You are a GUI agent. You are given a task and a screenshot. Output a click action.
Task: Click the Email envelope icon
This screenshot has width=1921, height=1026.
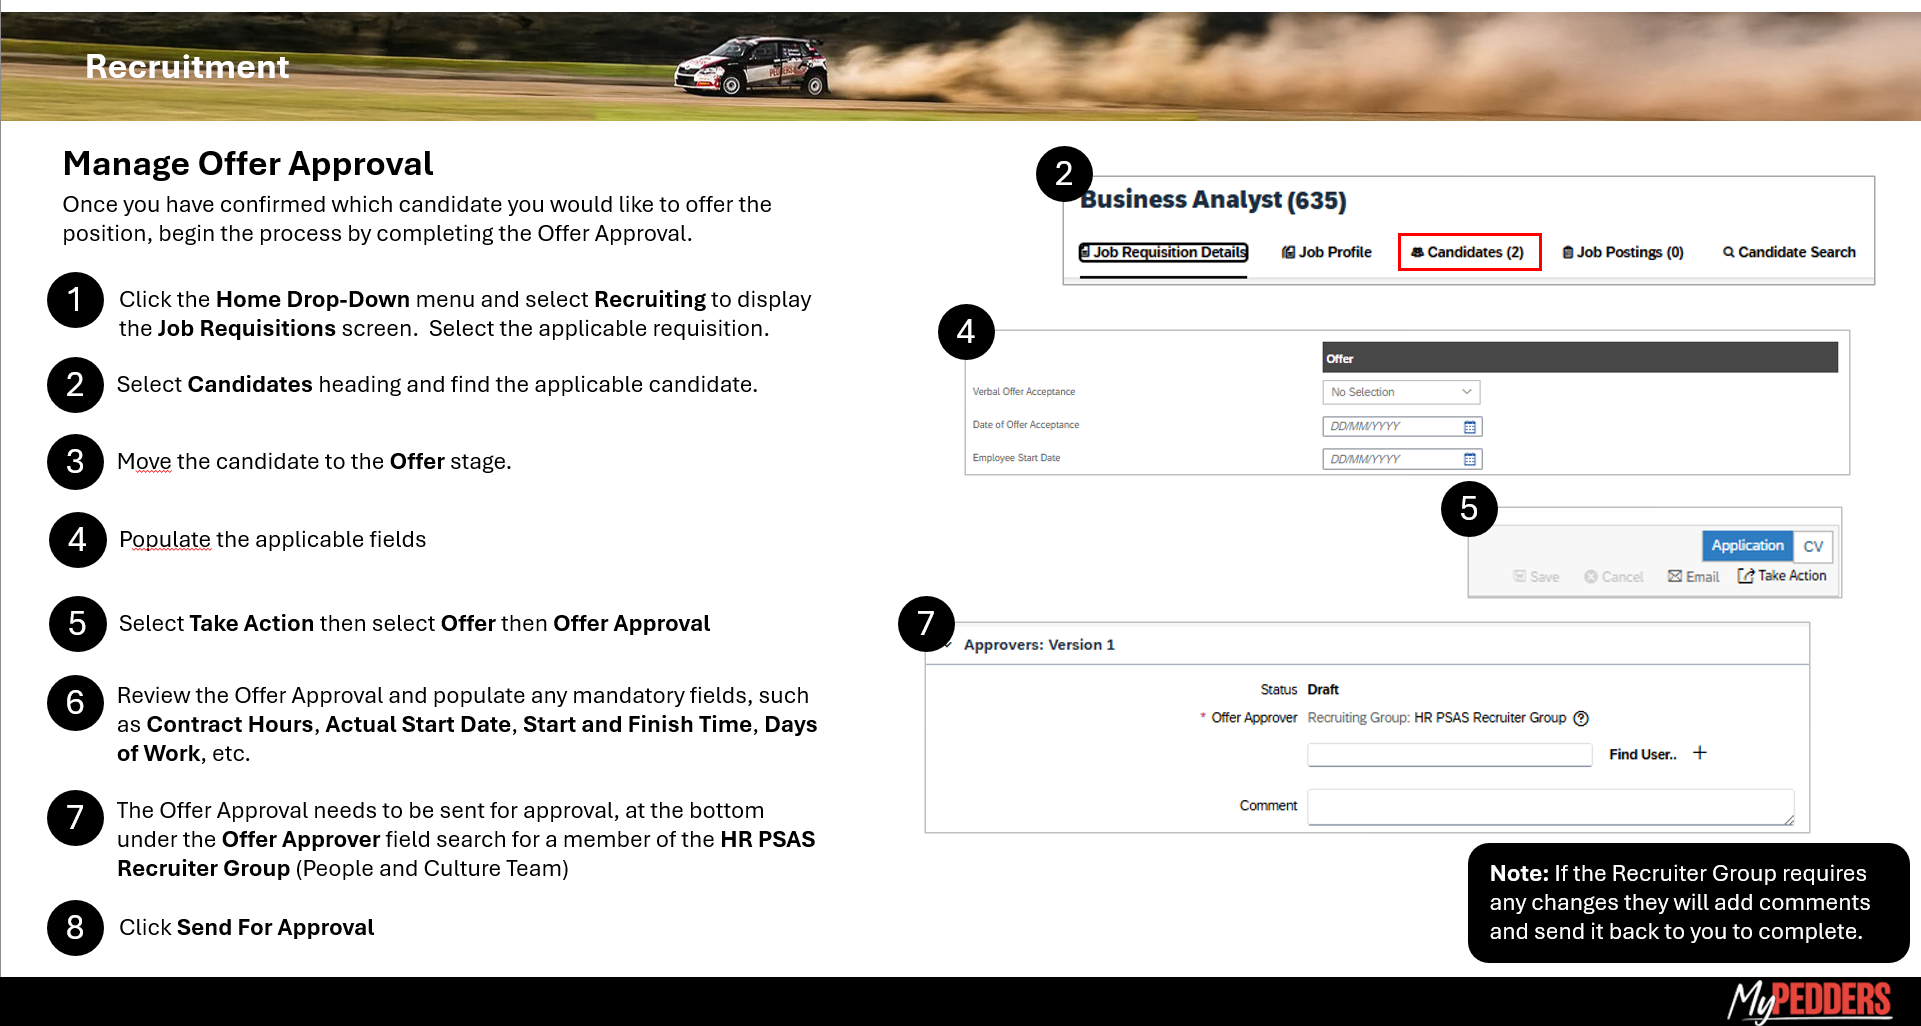pyautogui.click(x=1675, y=576)
